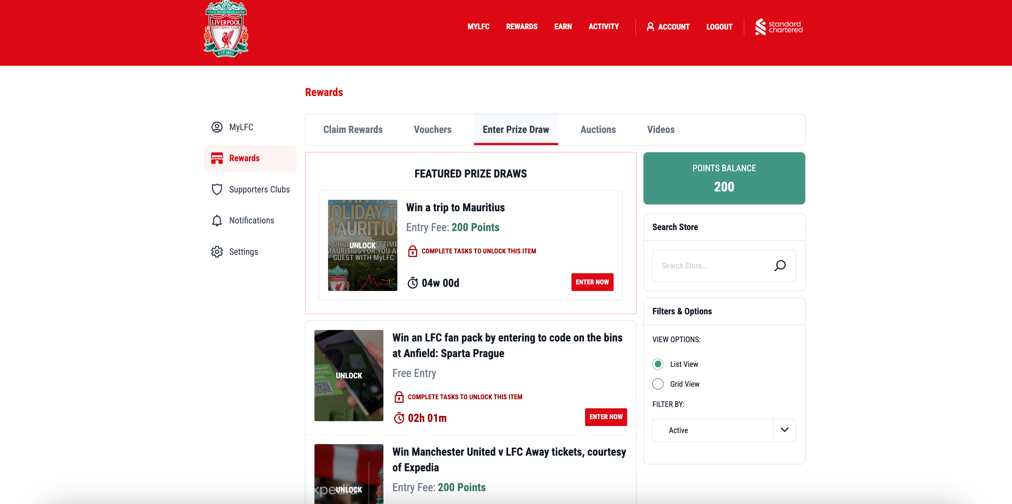Click LOGOUT in the header
This screenshot has width=1012, height=504.
tap(719, 27)
